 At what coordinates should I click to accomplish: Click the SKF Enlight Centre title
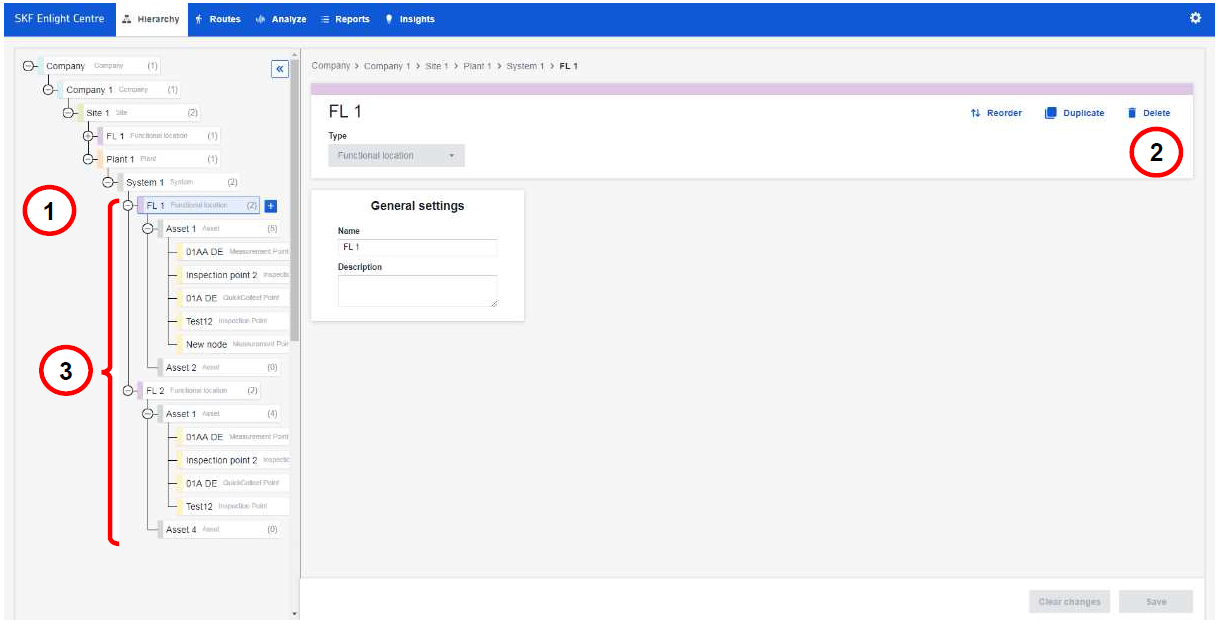59,19
